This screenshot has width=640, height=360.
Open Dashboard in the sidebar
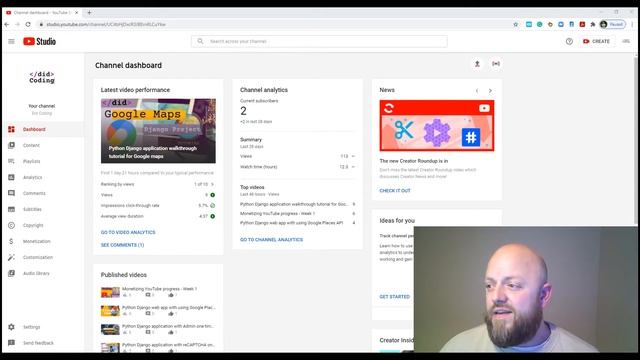click(43, 129)
